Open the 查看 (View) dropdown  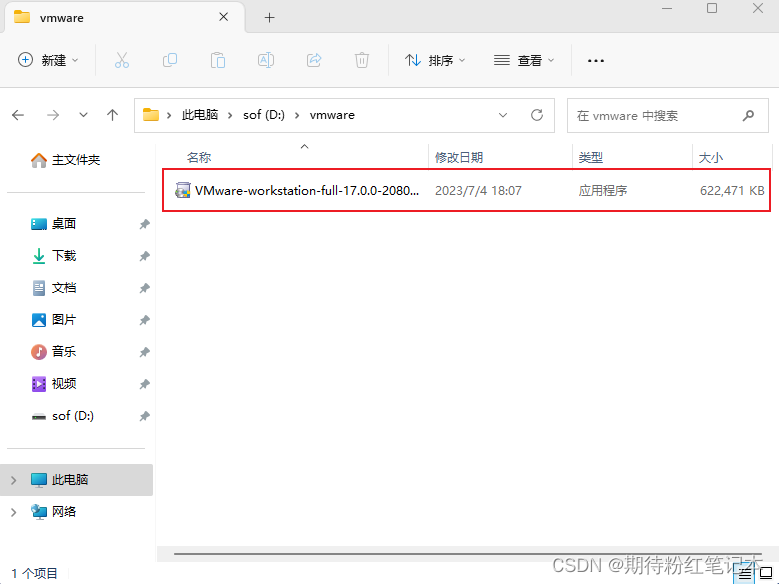tap(524, 61)
